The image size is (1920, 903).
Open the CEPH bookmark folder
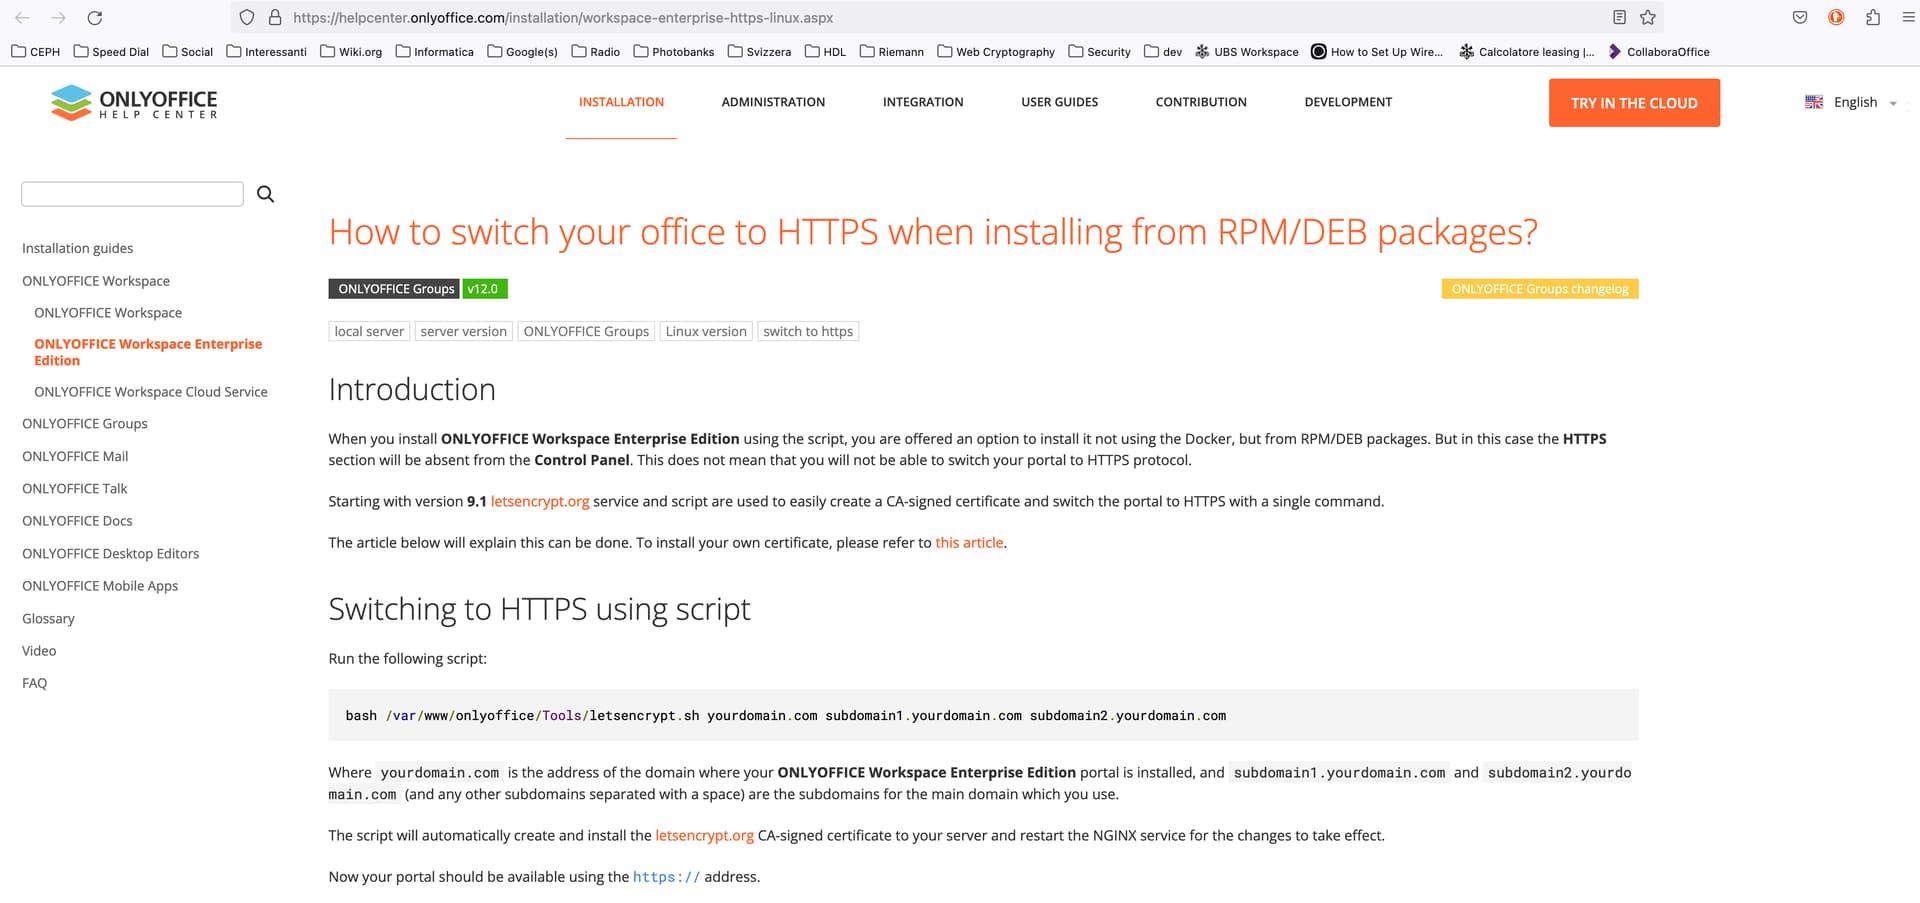(35, 52)
